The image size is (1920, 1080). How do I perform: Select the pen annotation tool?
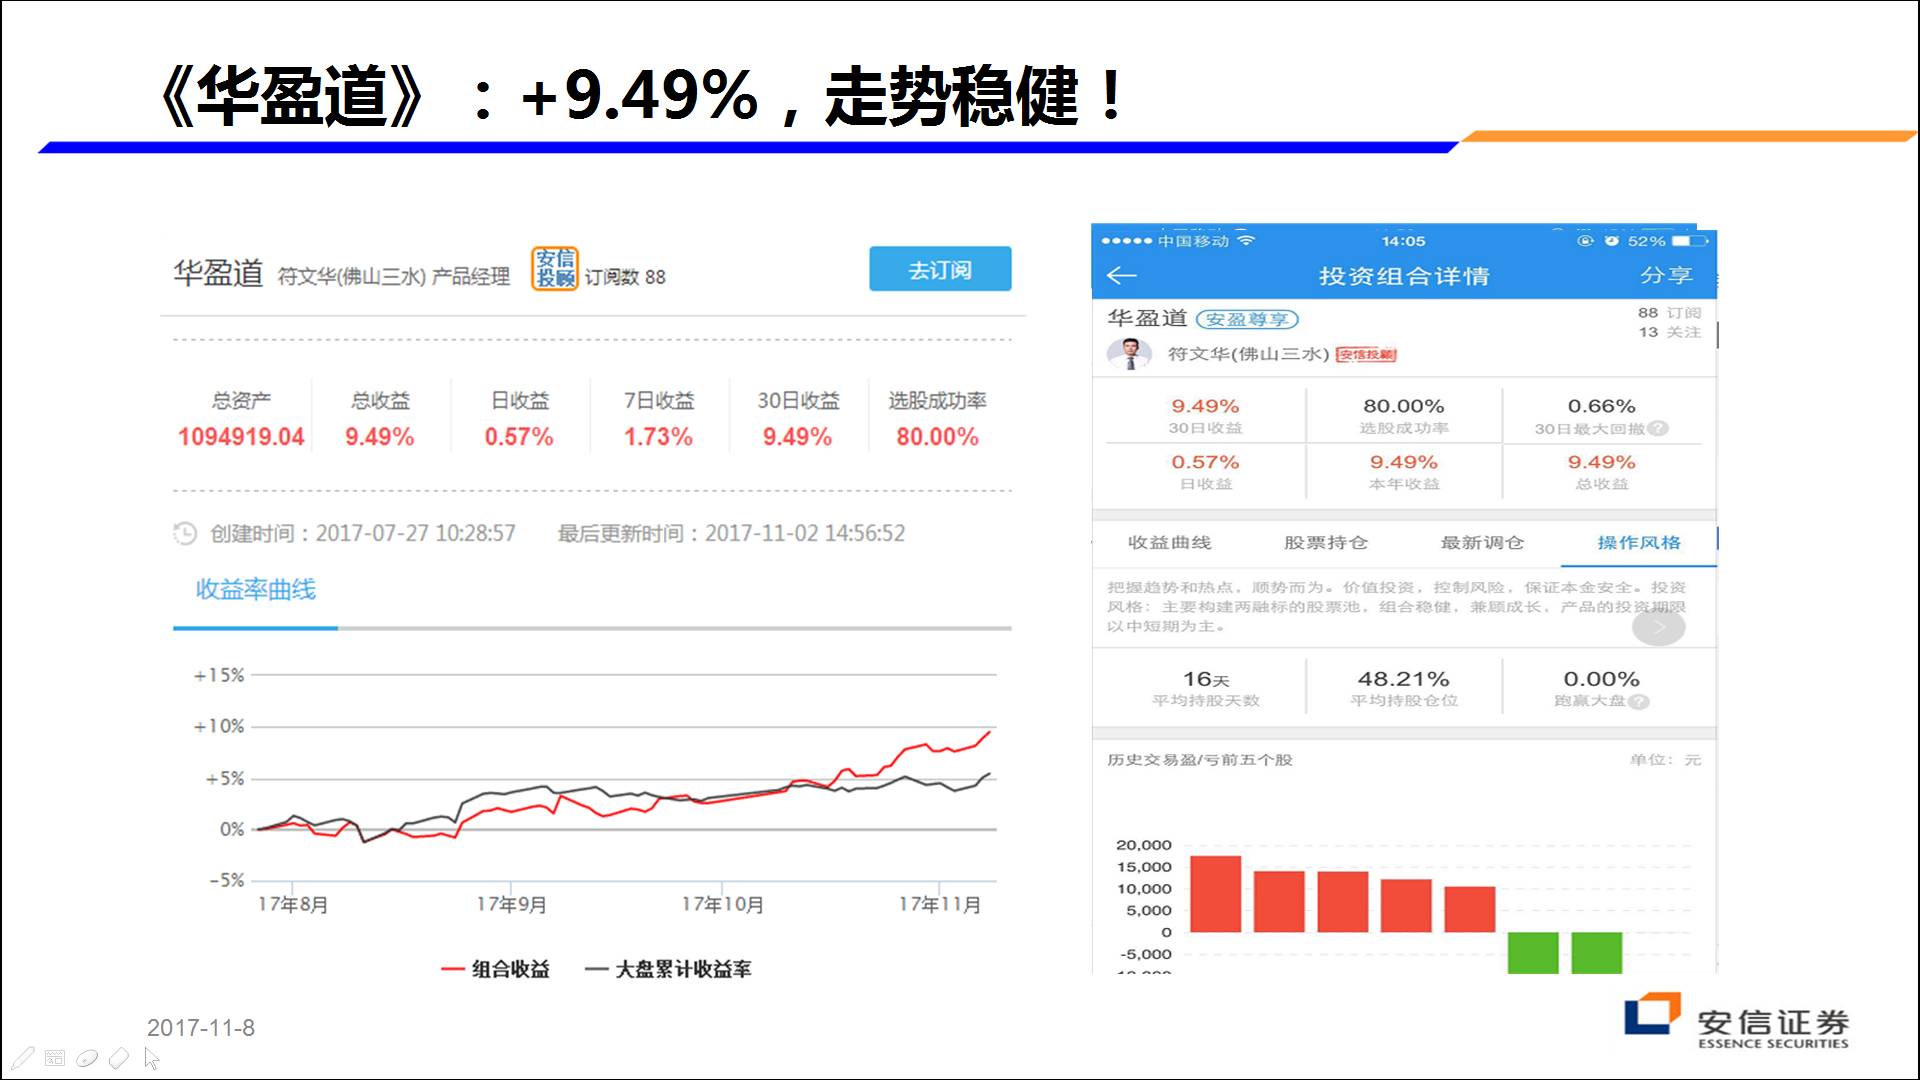point(23,1057)
